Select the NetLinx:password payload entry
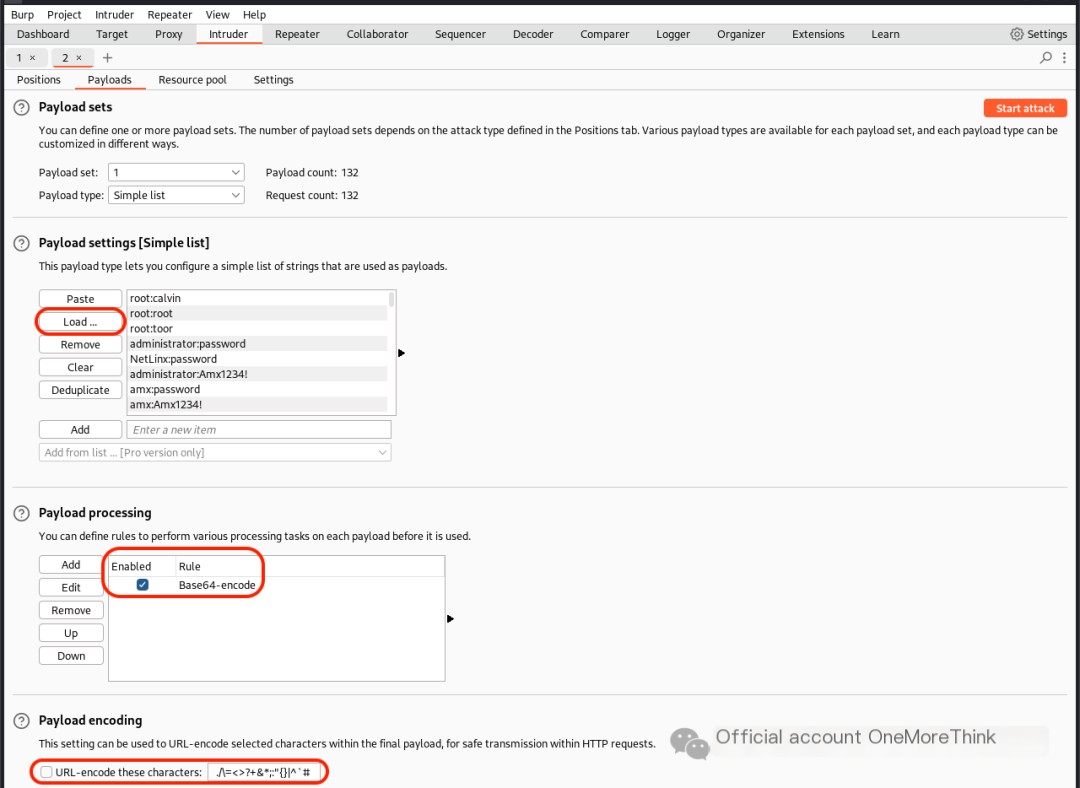 point(258,359)
